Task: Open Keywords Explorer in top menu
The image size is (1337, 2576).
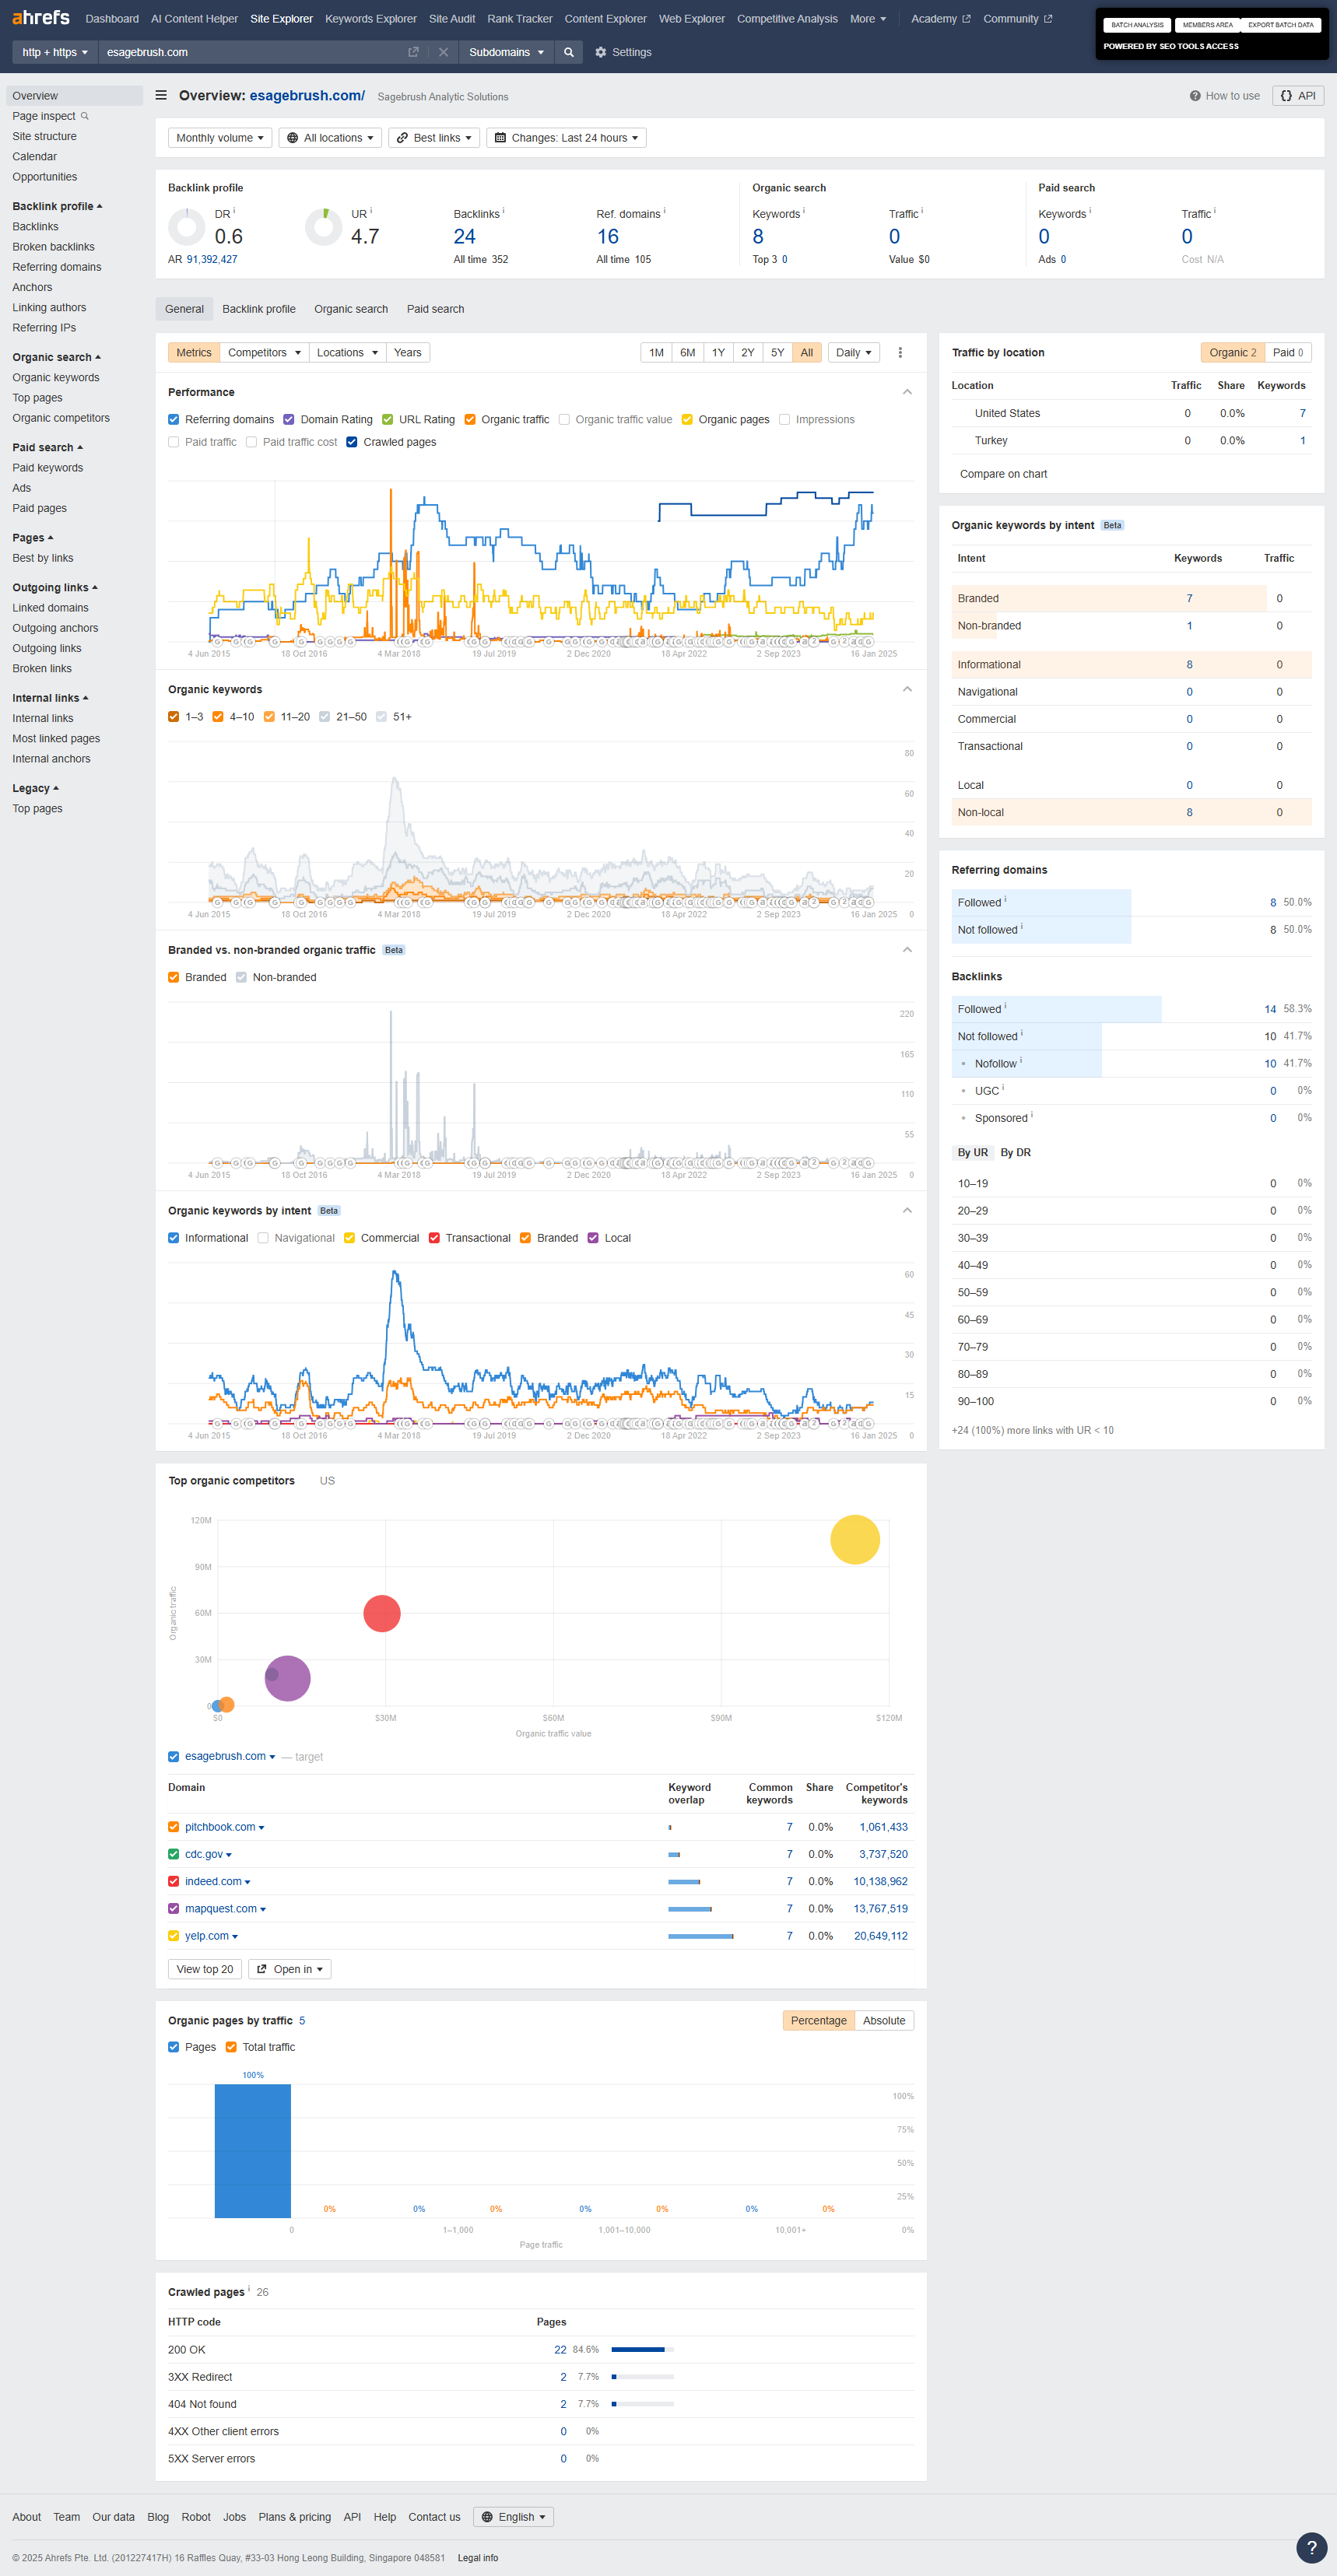Action: tap(370, 19)
